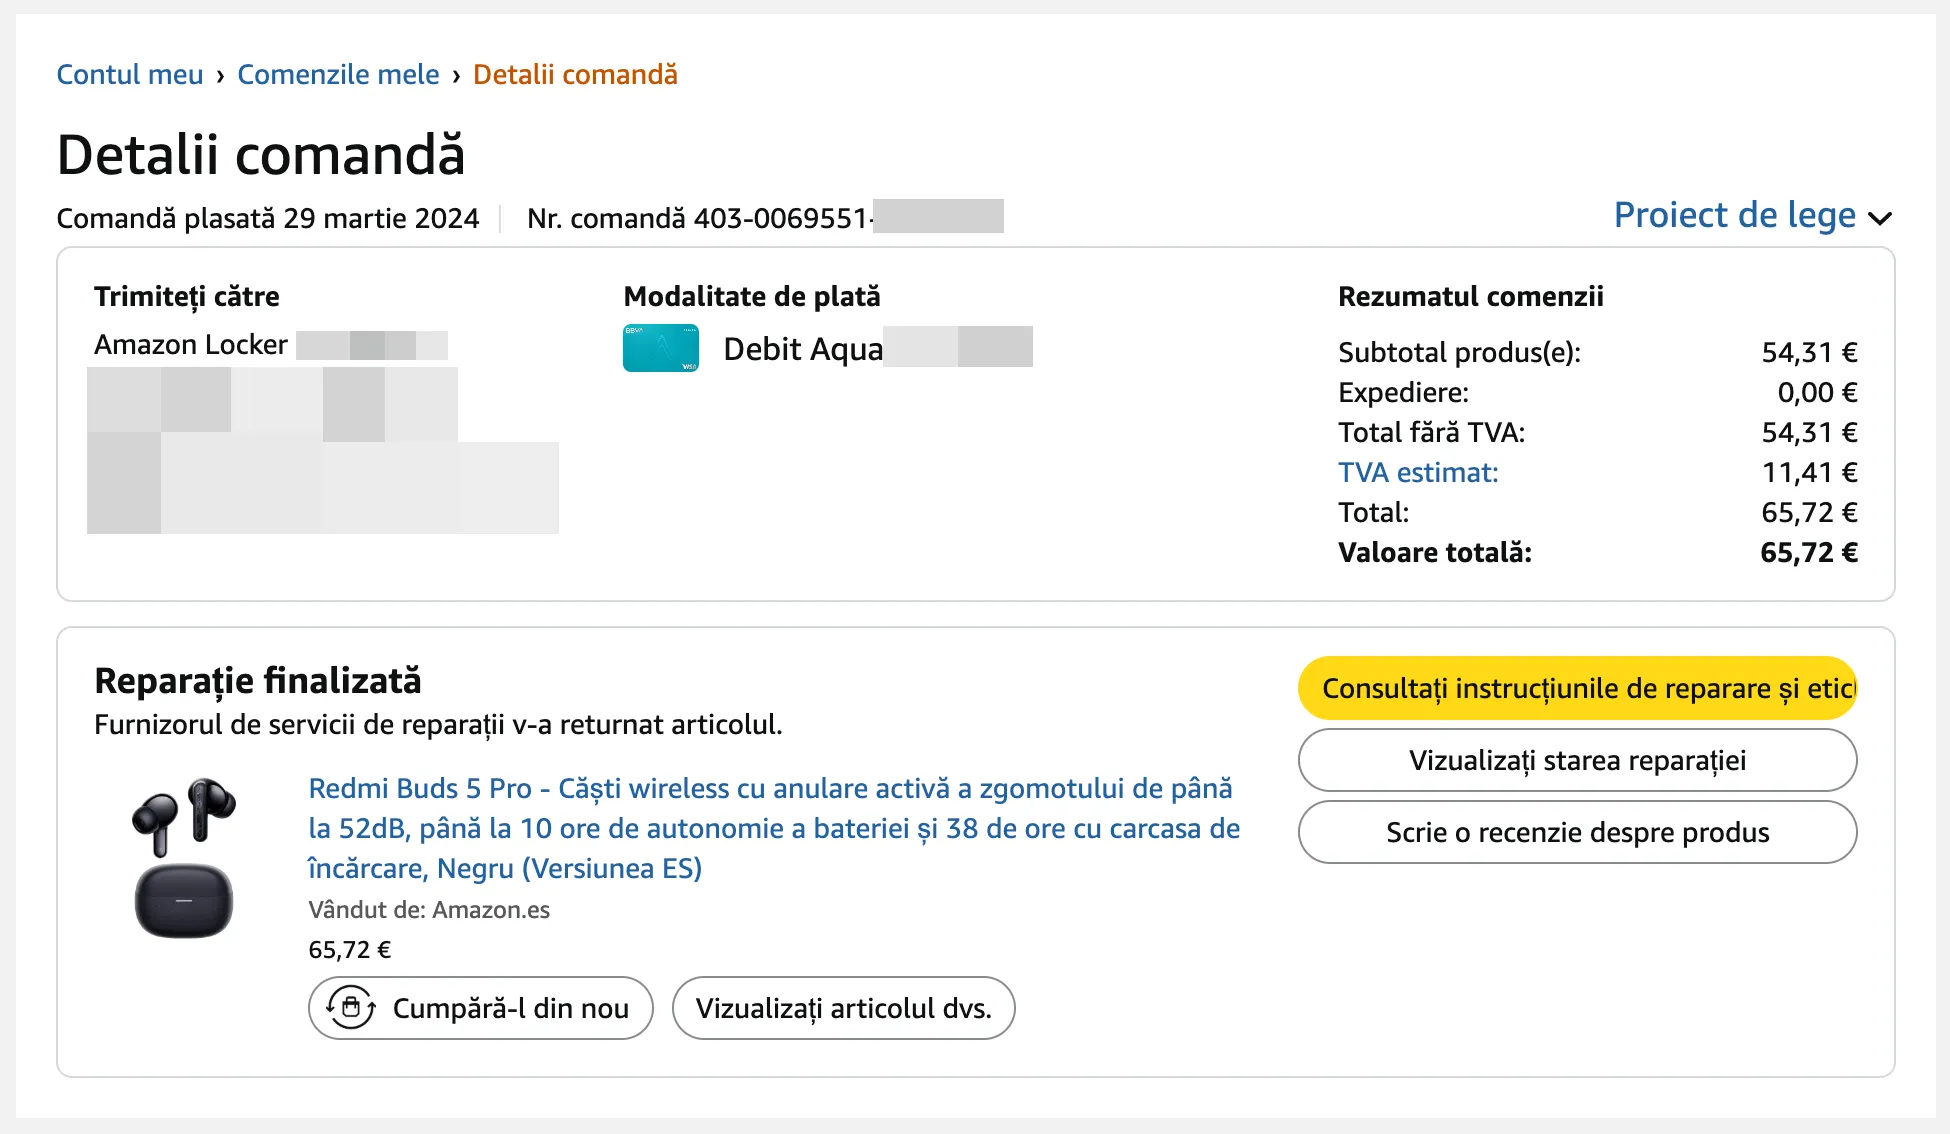
Task: Click the Amazon Locker delivery address text
Action: tap(191, 345)
